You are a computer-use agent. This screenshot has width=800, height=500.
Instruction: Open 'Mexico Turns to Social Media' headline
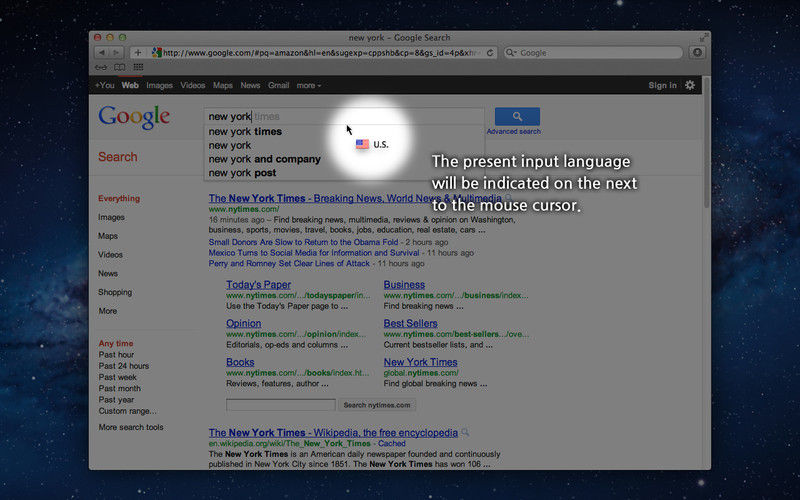coord(314,253)
